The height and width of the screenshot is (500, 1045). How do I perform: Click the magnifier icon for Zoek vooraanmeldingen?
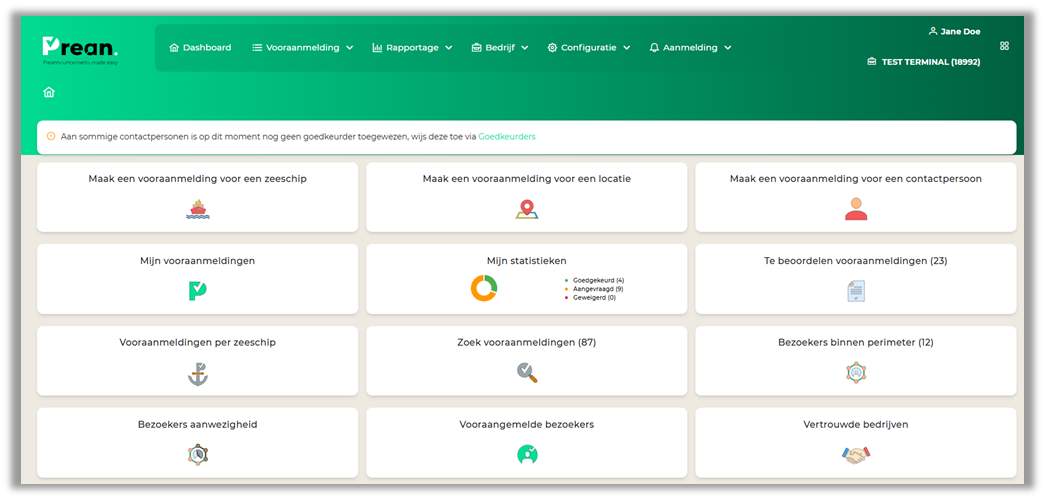tap(527, 373)
